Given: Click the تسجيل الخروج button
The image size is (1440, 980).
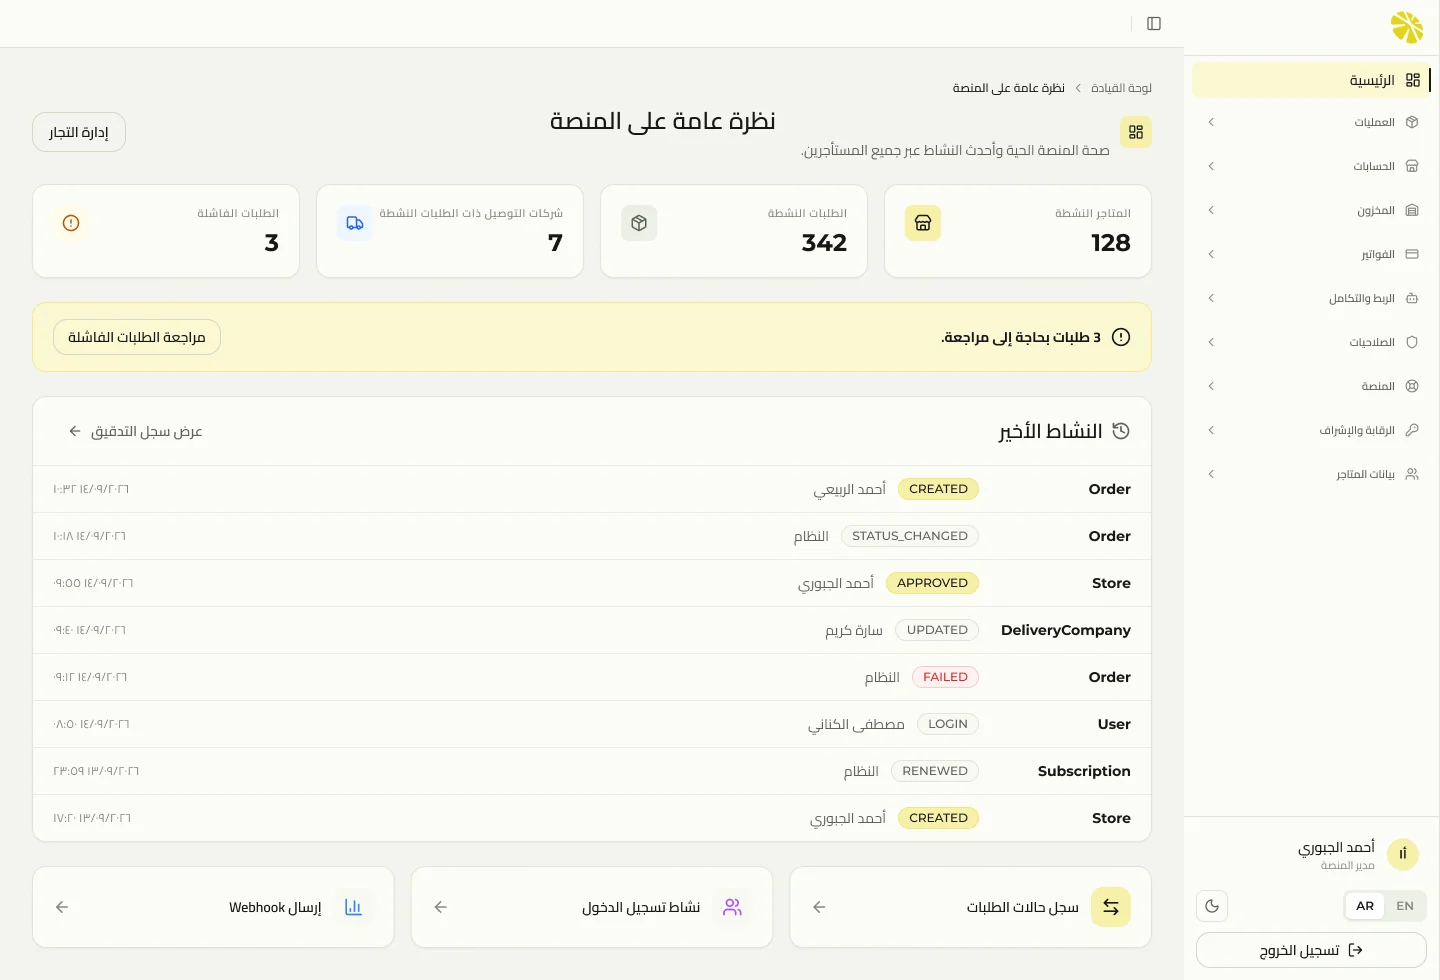Looking at the screenshot, I should coord(1311,950).
